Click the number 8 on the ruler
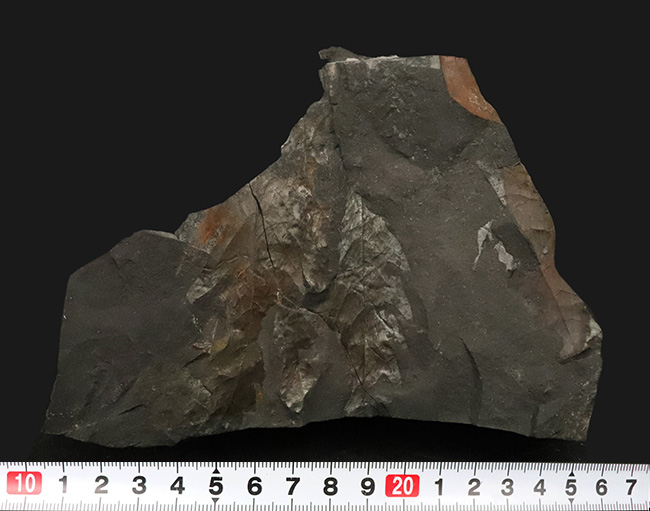 tap(330, 486)
